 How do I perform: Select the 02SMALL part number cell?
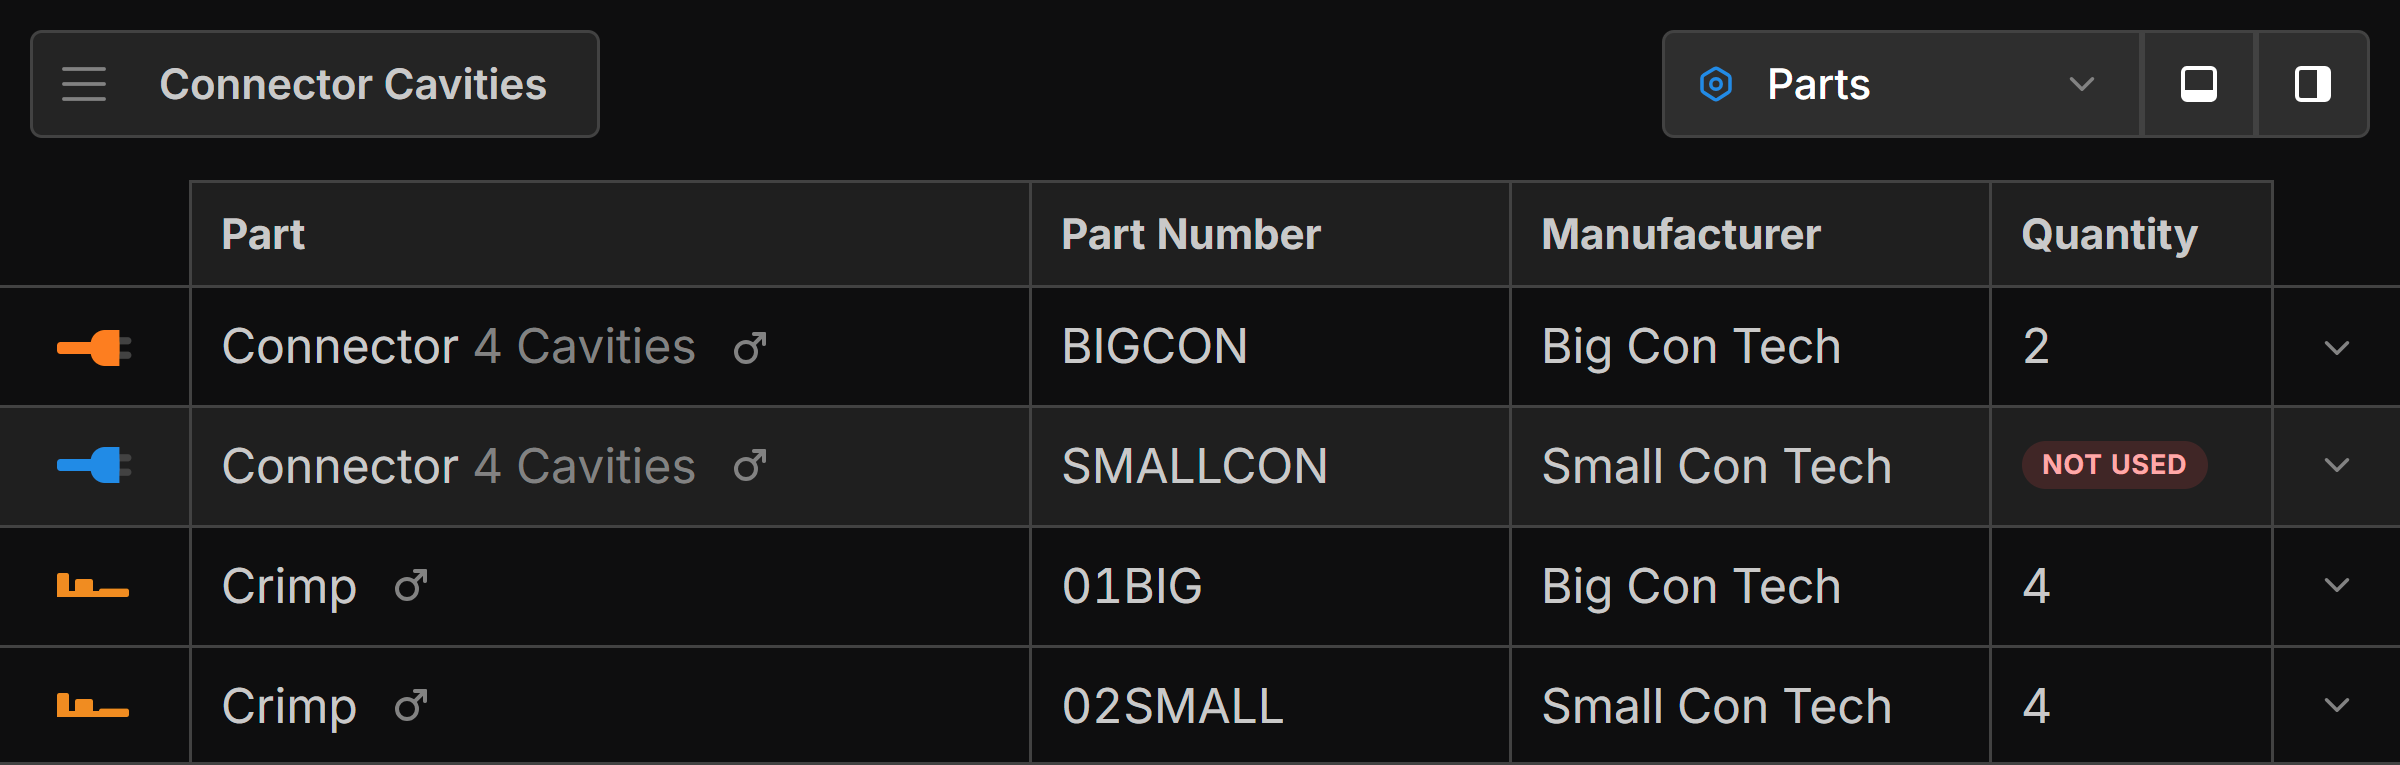coord(1172,706)
